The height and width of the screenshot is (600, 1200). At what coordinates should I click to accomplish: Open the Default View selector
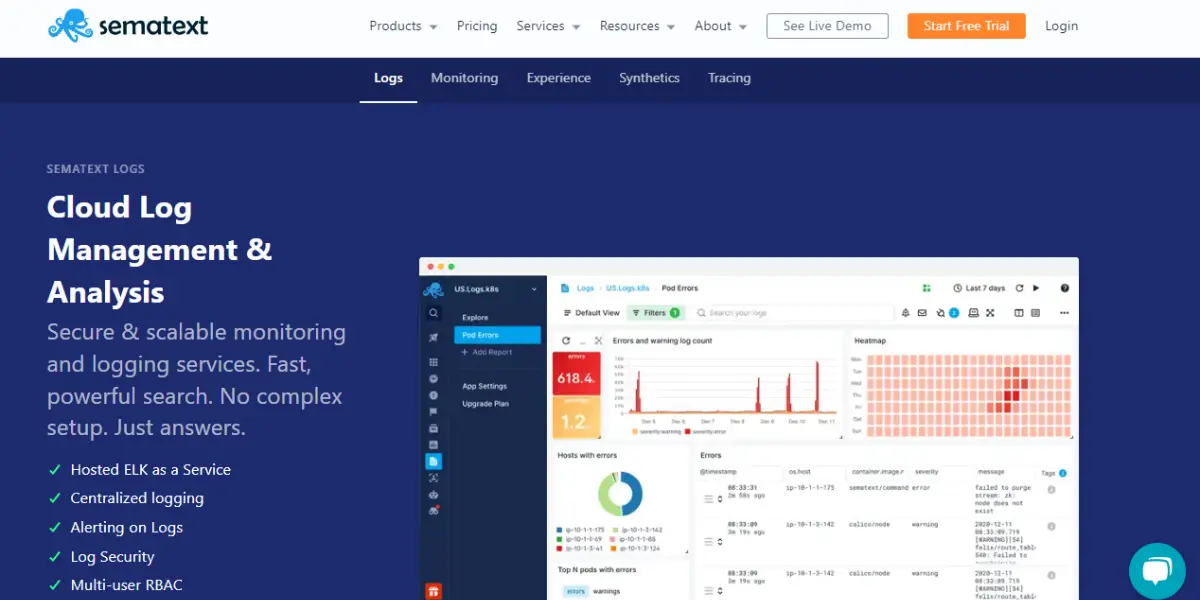591,313
